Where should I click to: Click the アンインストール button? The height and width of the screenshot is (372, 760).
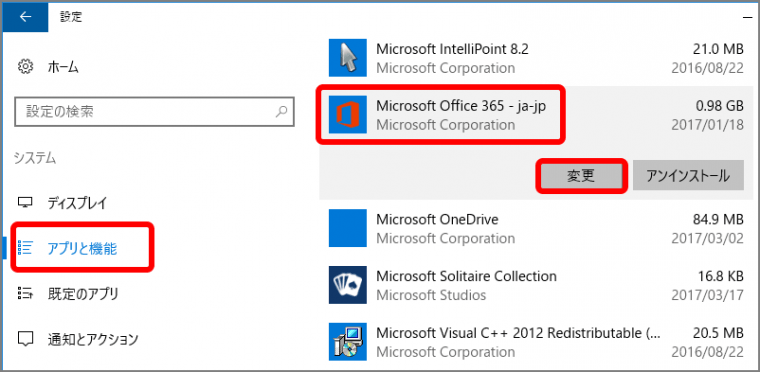688,176
